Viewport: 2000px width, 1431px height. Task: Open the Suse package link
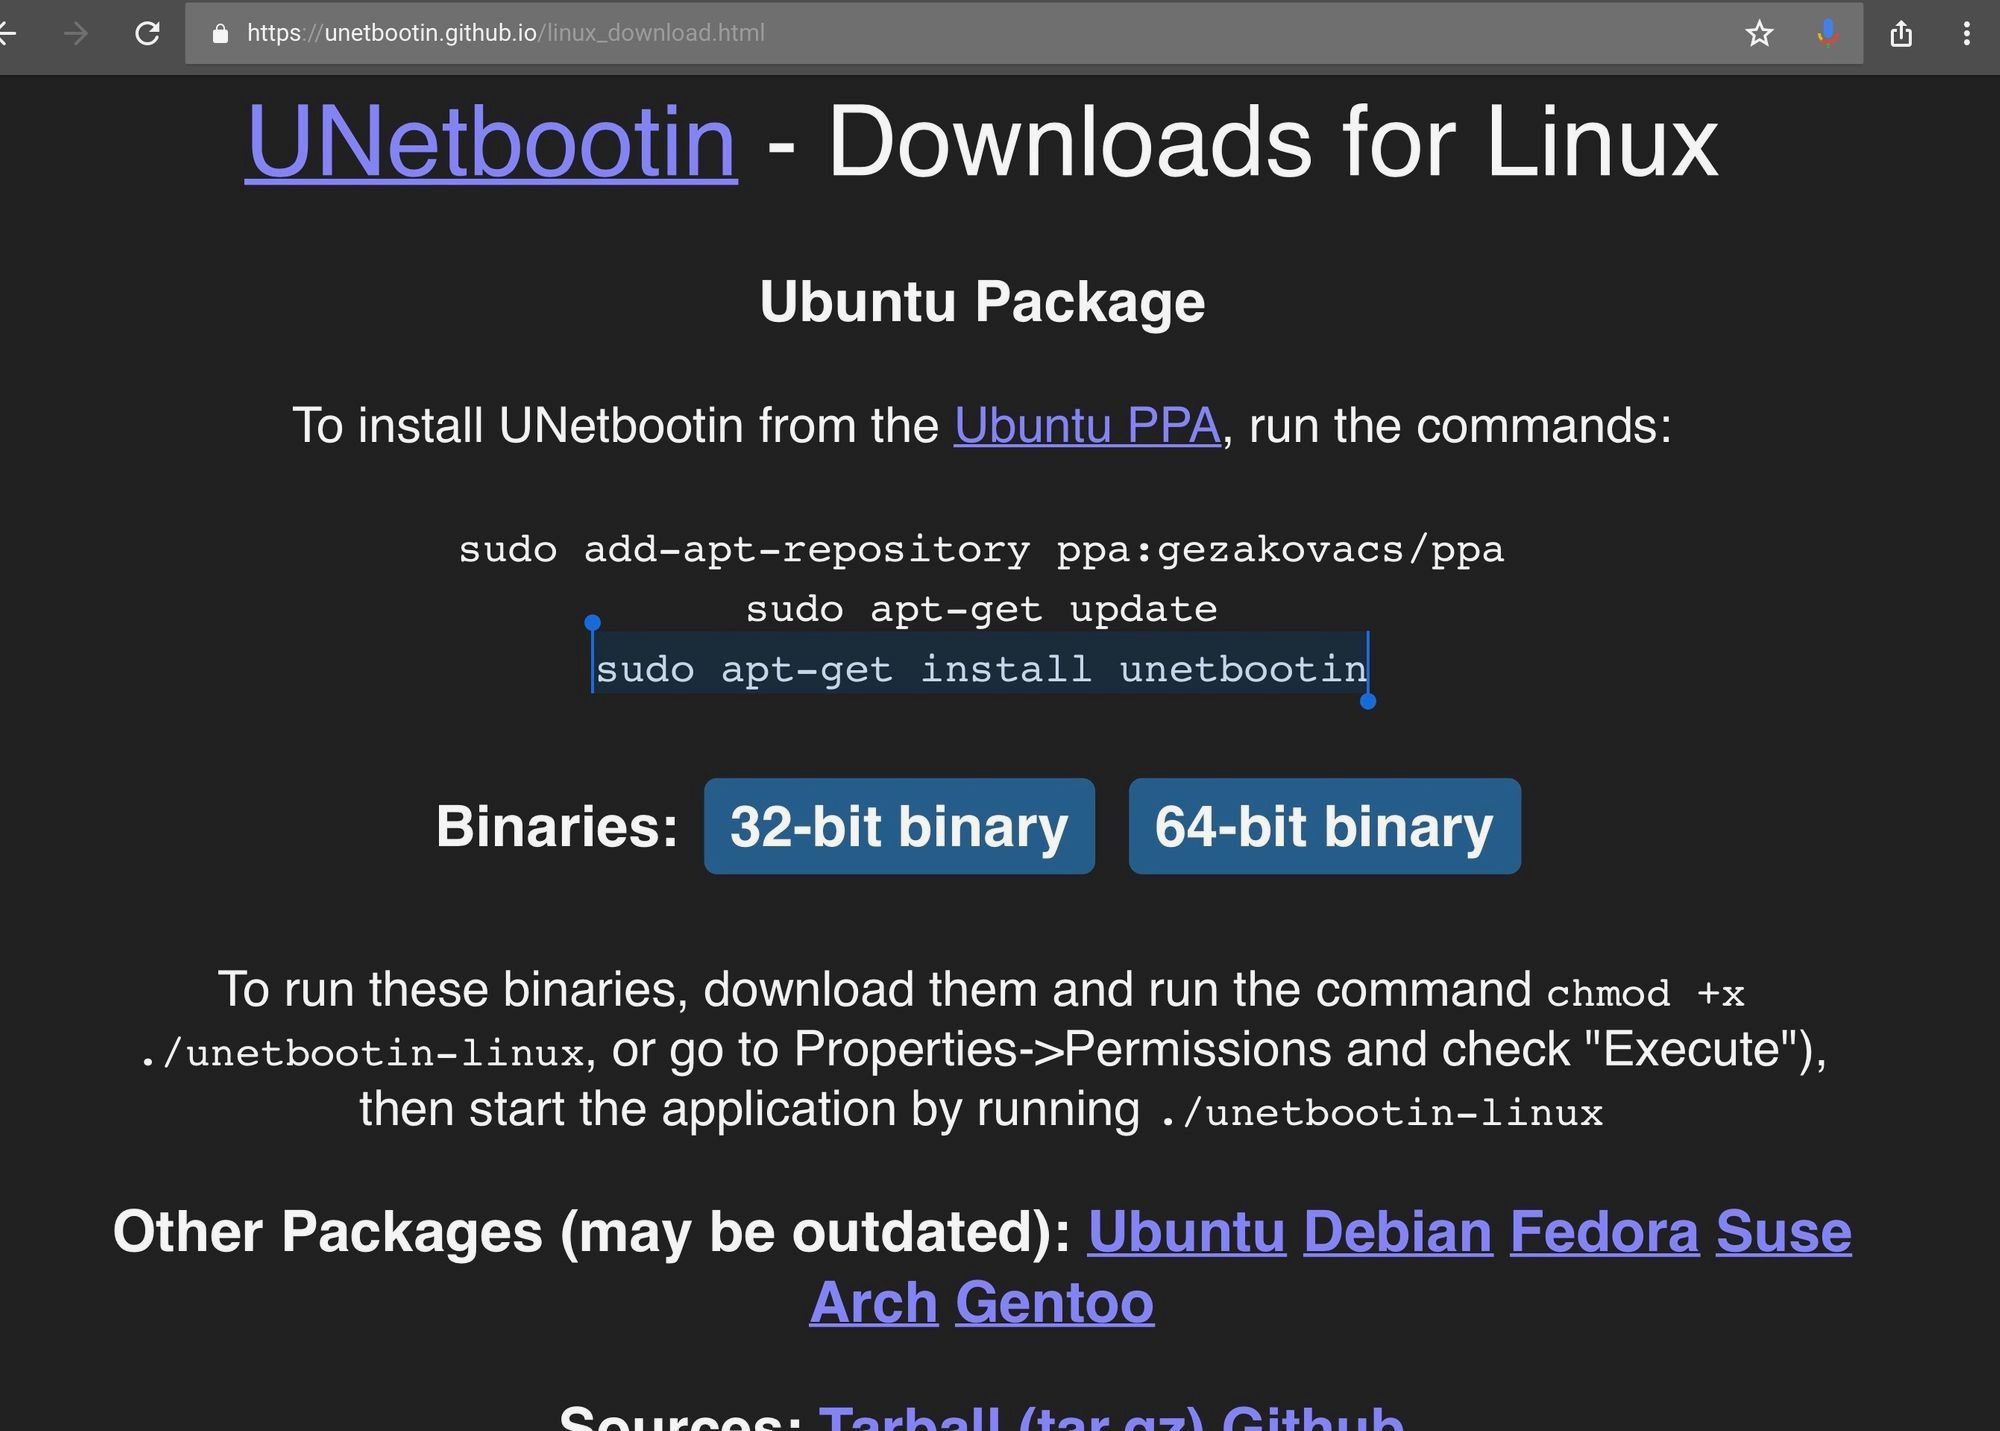(x=1784, y=1231)
